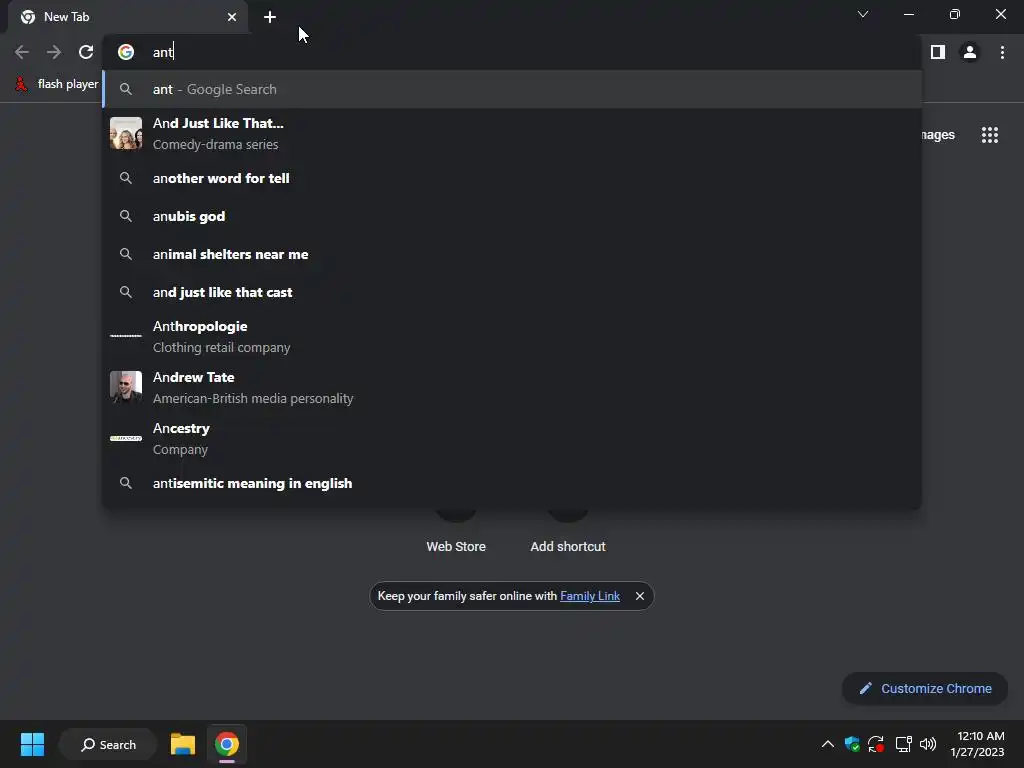Click the search icon beside 'antisemitic meaning in english'
The image size is (1024, 768).
click(126, 483)
